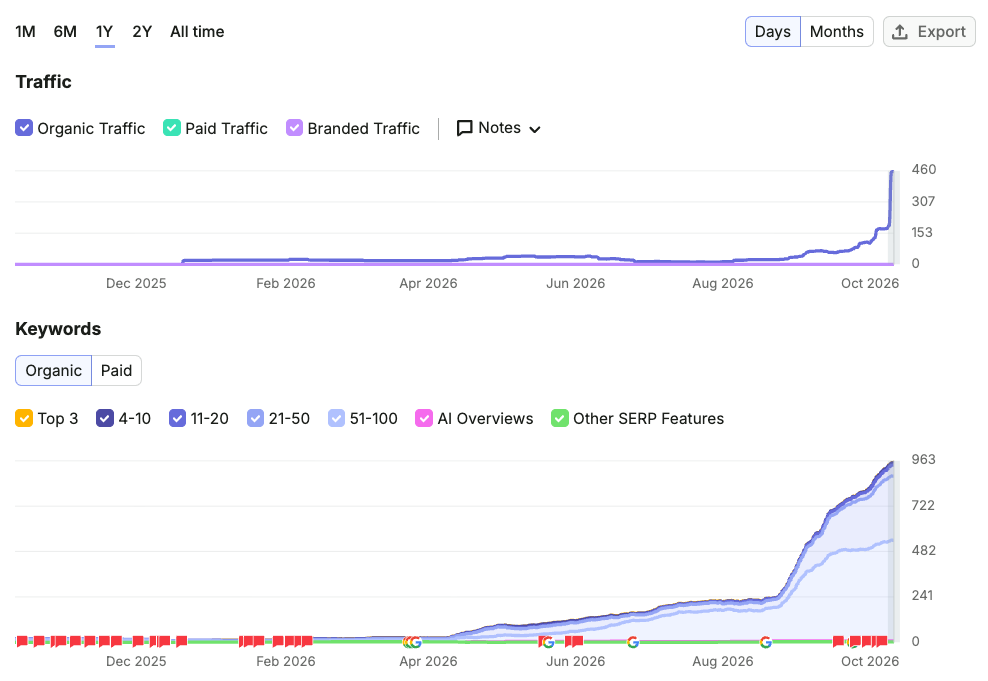The width and height of the screenshot is (988, 681).
Task: Toggle the Top 3 positions checkbox
Action: pos(24,418)
